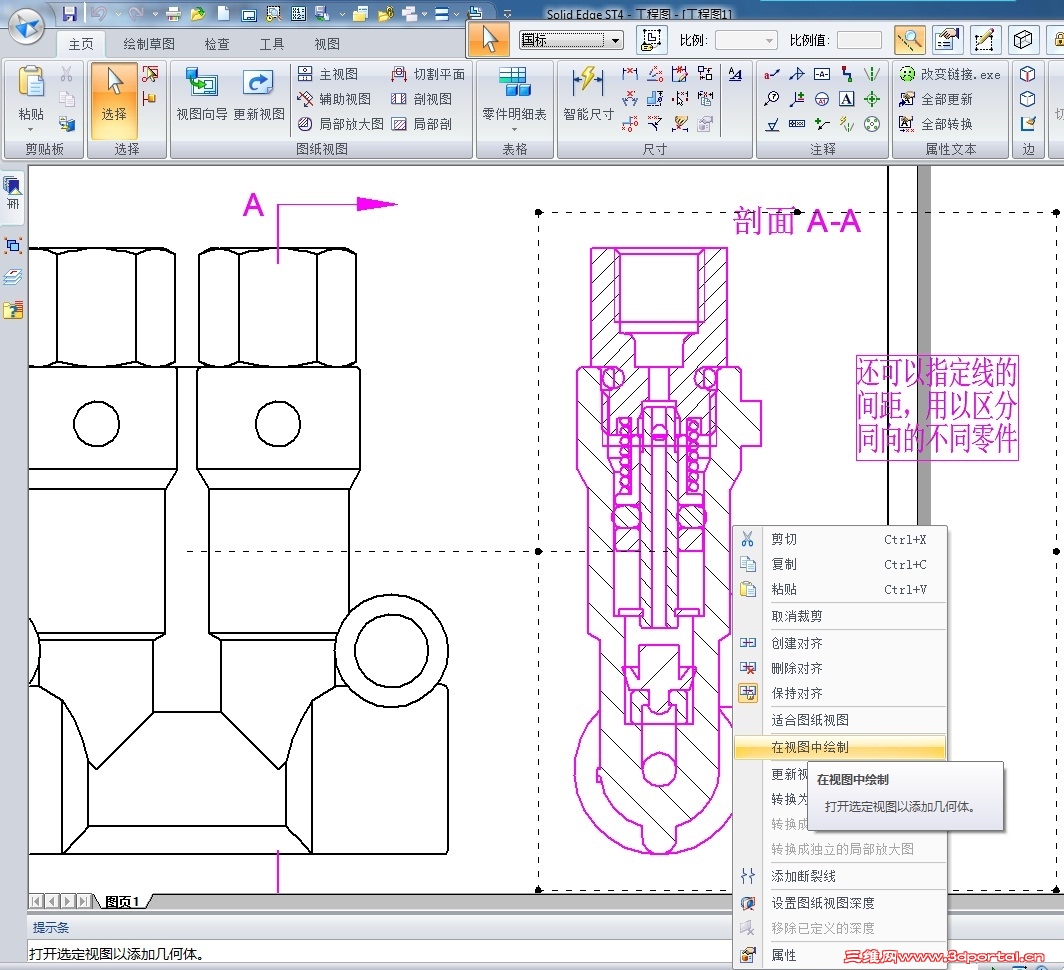This screenshot has width=1064, height=970.
Task: Select the 切割平面 cutting plane tool
Action: (428, 74)
